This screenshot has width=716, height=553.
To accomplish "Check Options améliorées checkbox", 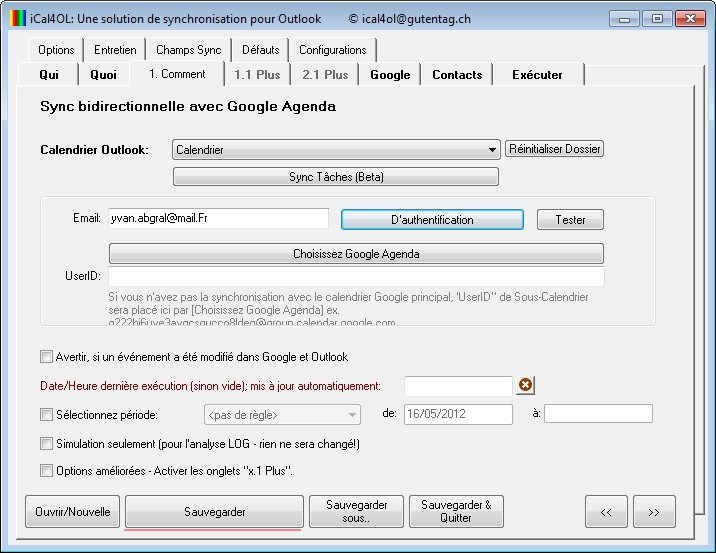I will [46, 470].
